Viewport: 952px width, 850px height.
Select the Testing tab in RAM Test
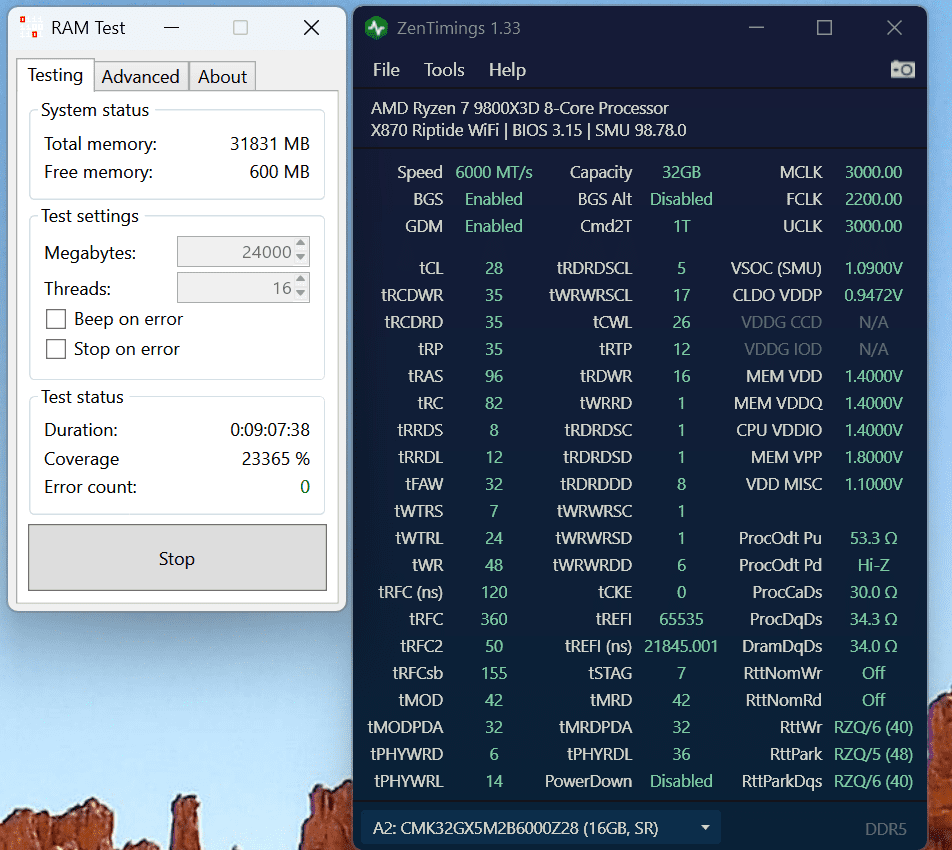pyautogui.click(x=55, y=75)
